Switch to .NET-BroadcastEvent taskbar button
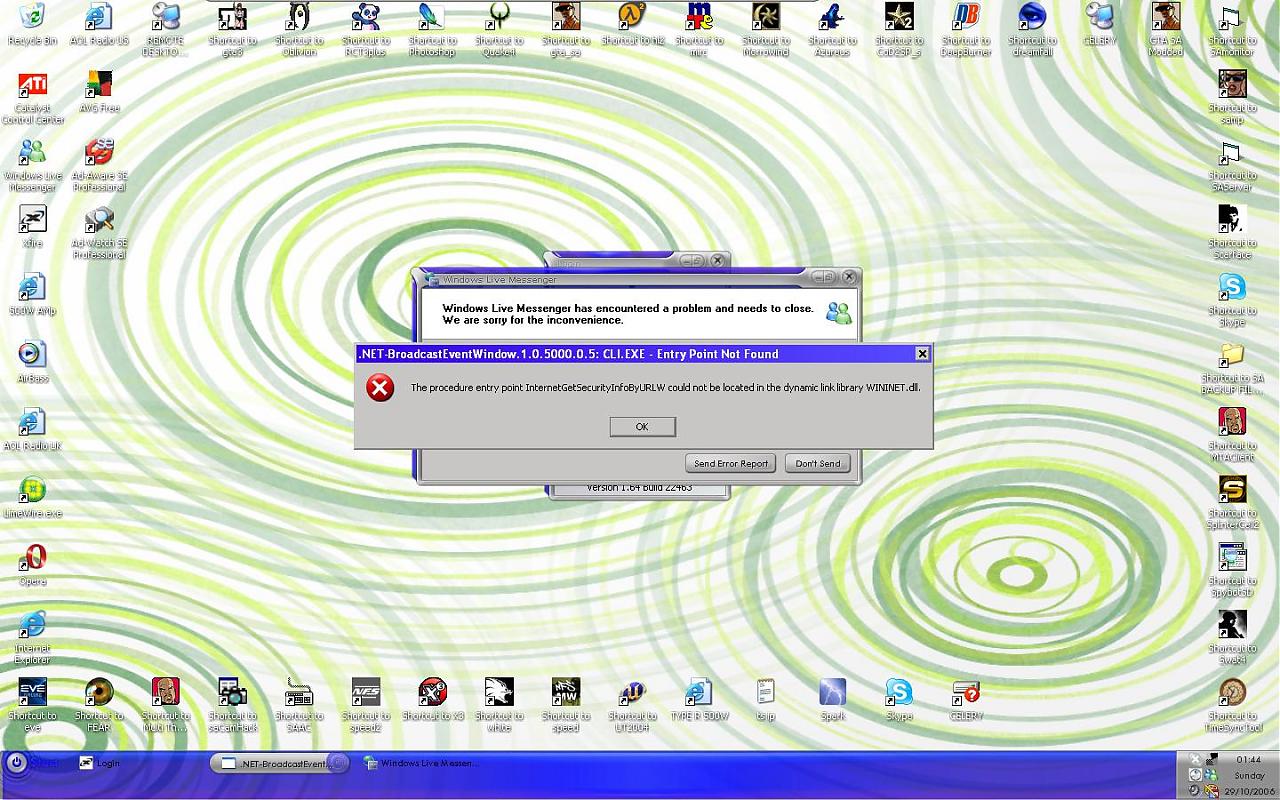Screen dimensions: 1280x800 [x=280, y=763]
